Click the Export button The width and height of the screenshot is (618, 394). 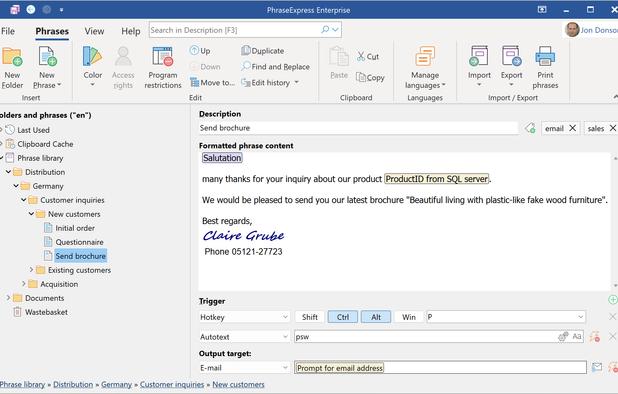click(x=512, y=66)
